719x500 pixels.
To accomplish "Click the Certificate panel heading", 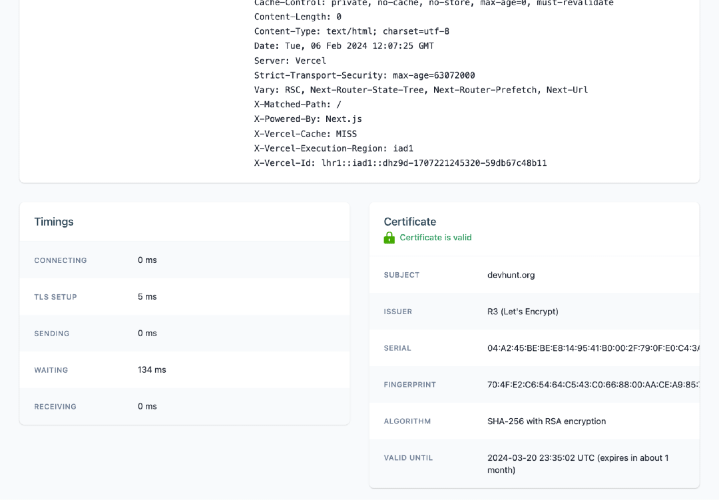I will 409,222.
